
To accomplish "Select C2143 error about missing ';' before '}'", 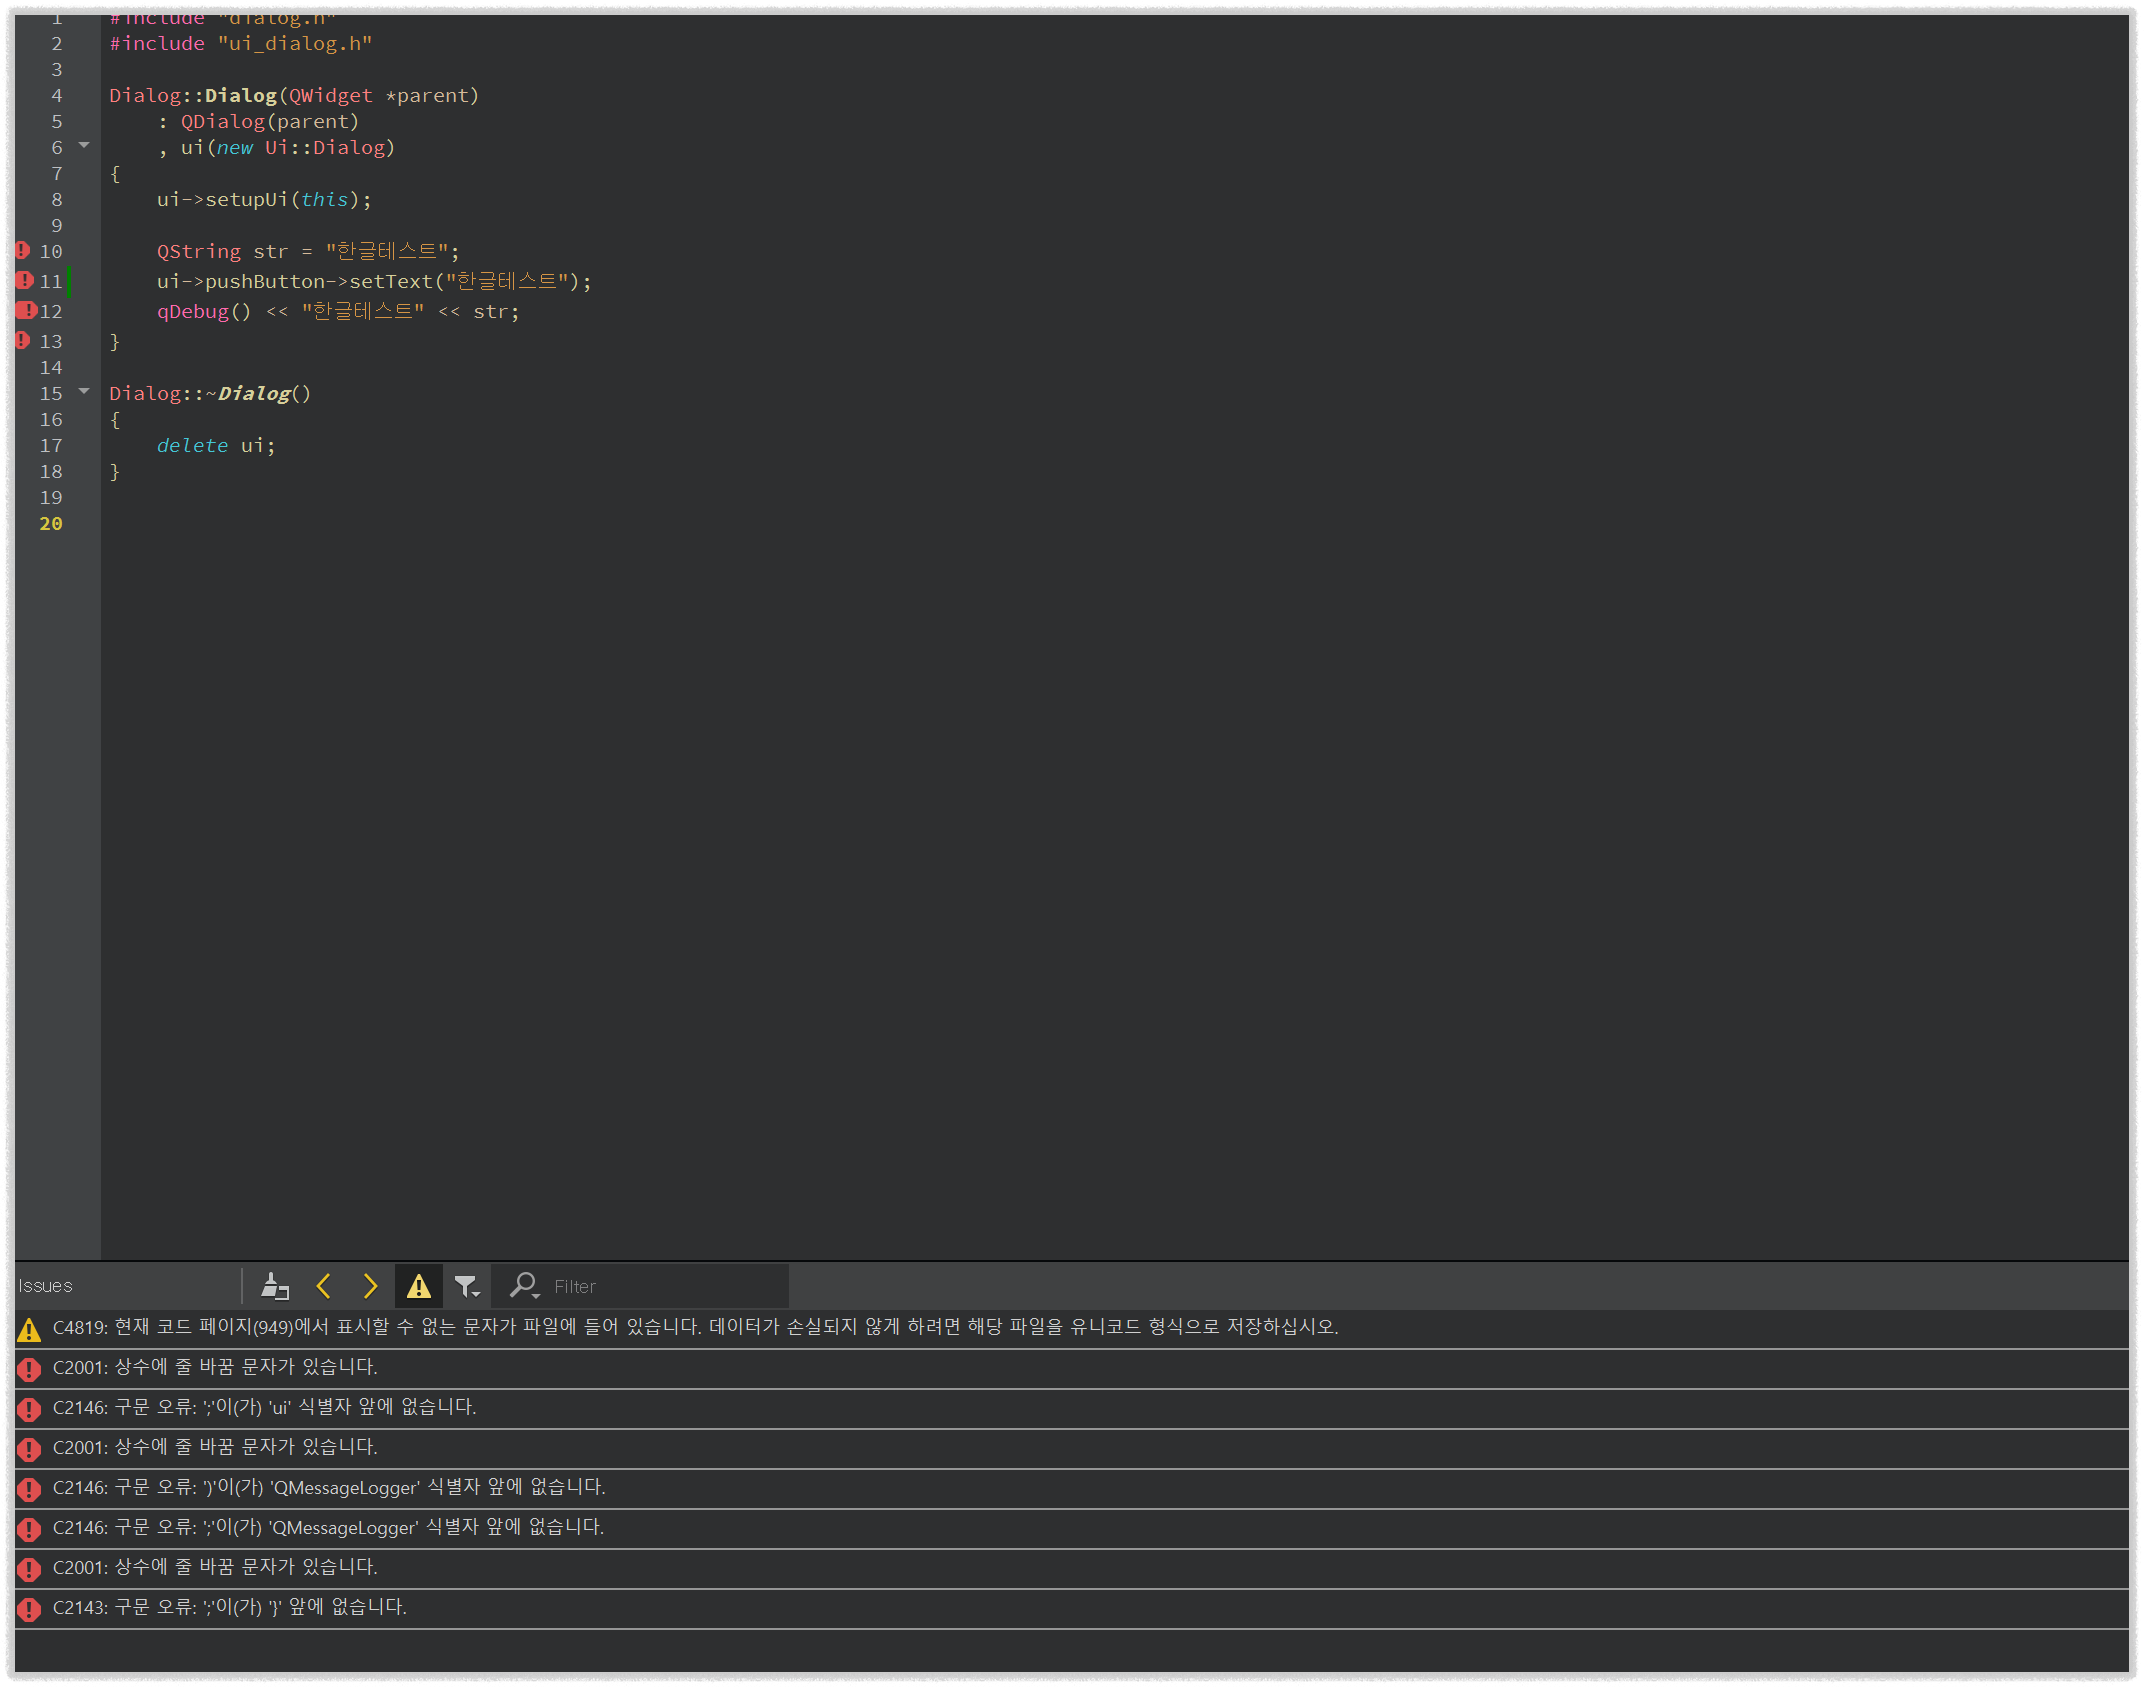I will pos(230,1607).
